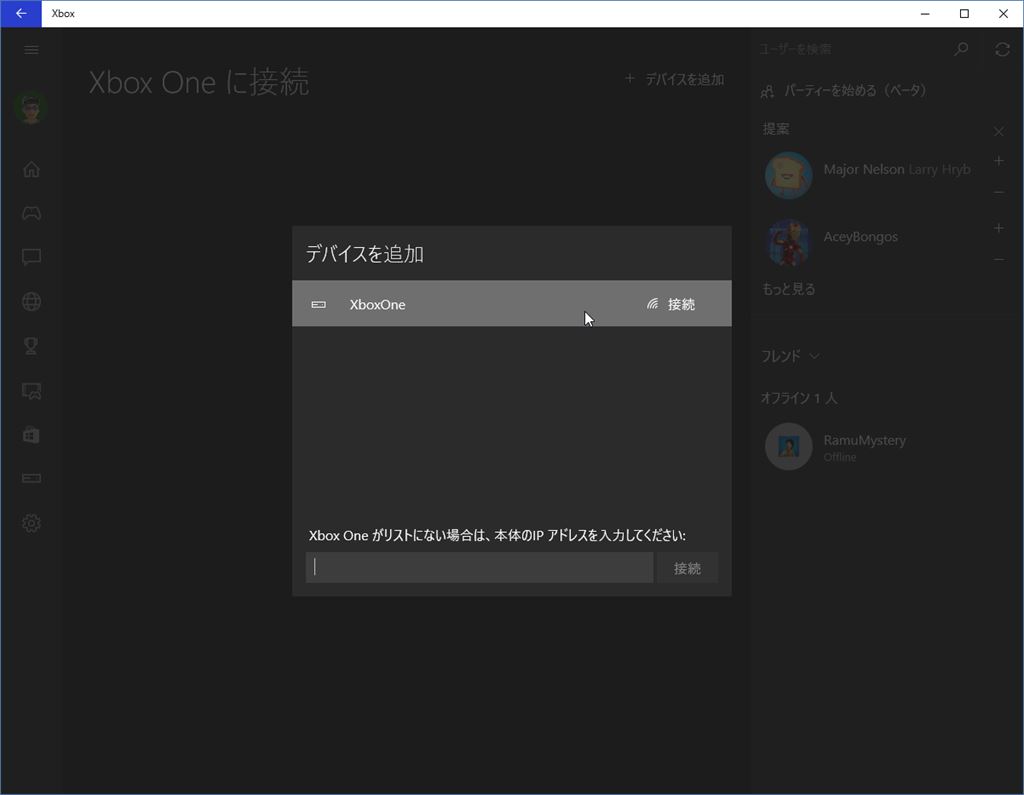Open the profile avatar in the sidebar
The image size is (1024, 795).
pyautogui.click(x=31, y=108)
